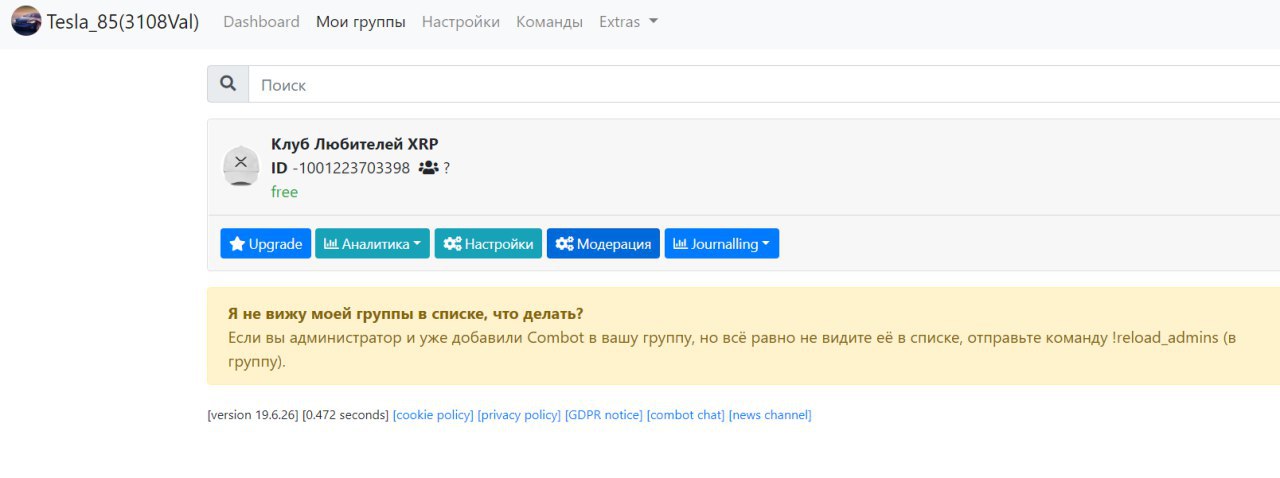1280x478 pixels.
Task: Click the chart icon on Journalling
Action: coord(680,244)
